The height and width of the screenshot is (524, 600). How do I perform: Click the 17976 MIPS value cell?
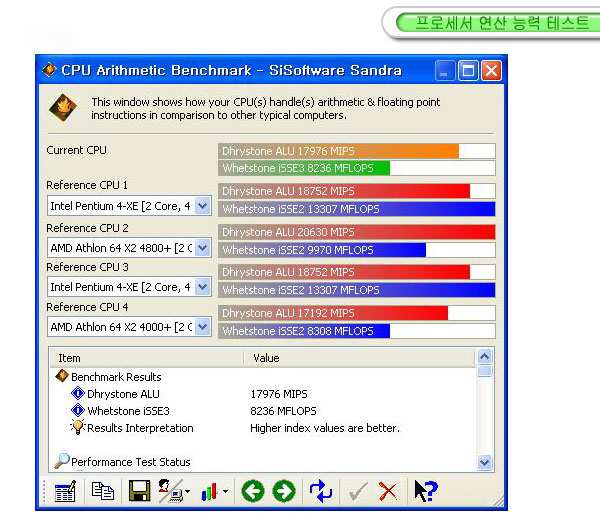coord(279,394)
